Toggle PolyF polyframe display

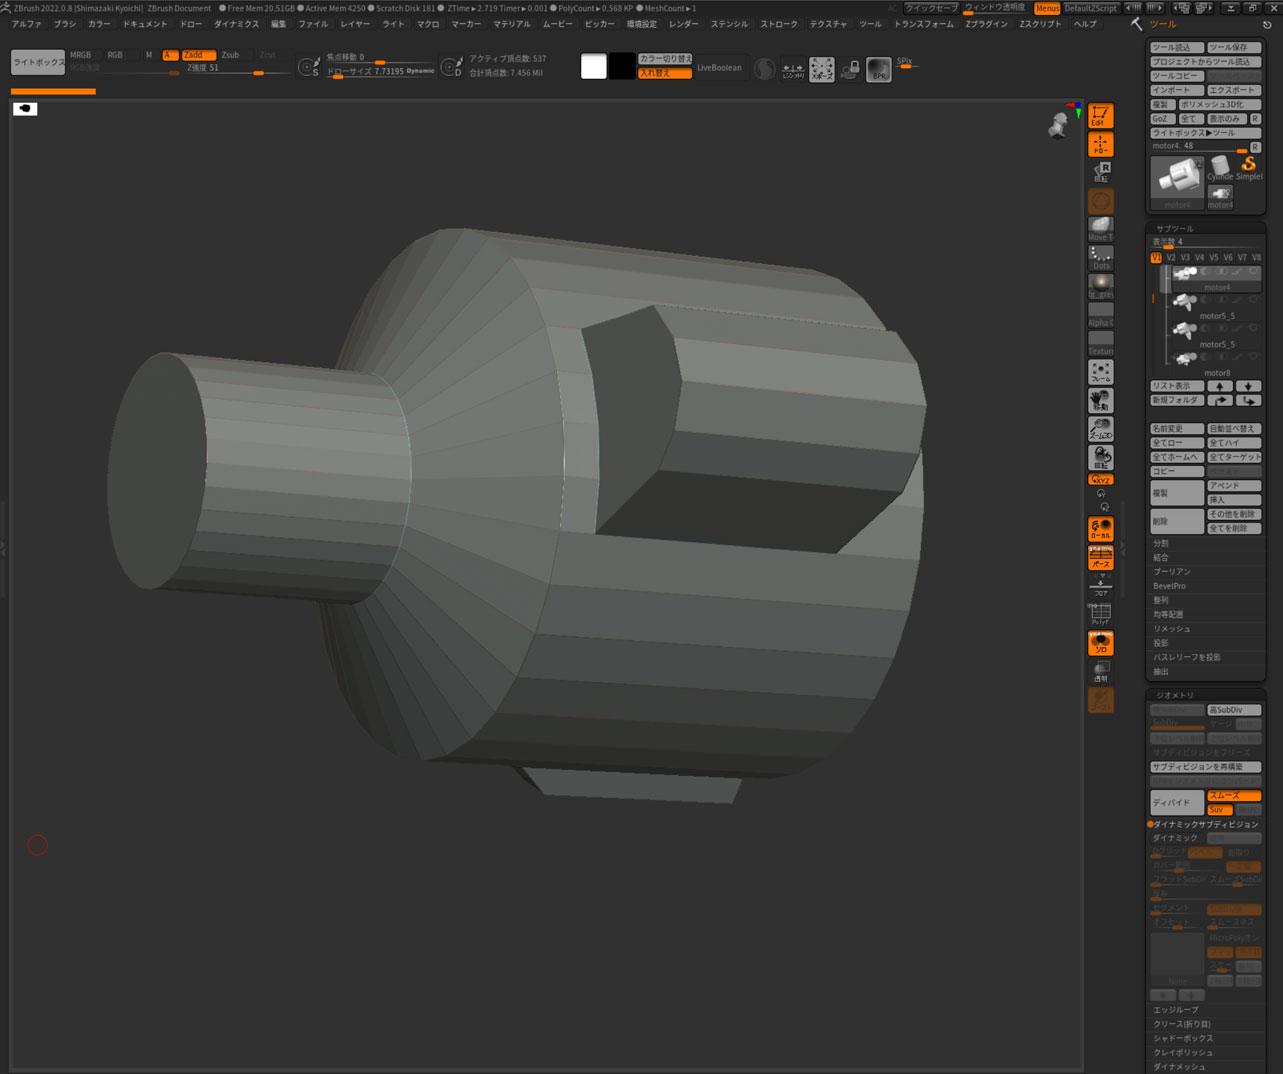coord(1100,614)
